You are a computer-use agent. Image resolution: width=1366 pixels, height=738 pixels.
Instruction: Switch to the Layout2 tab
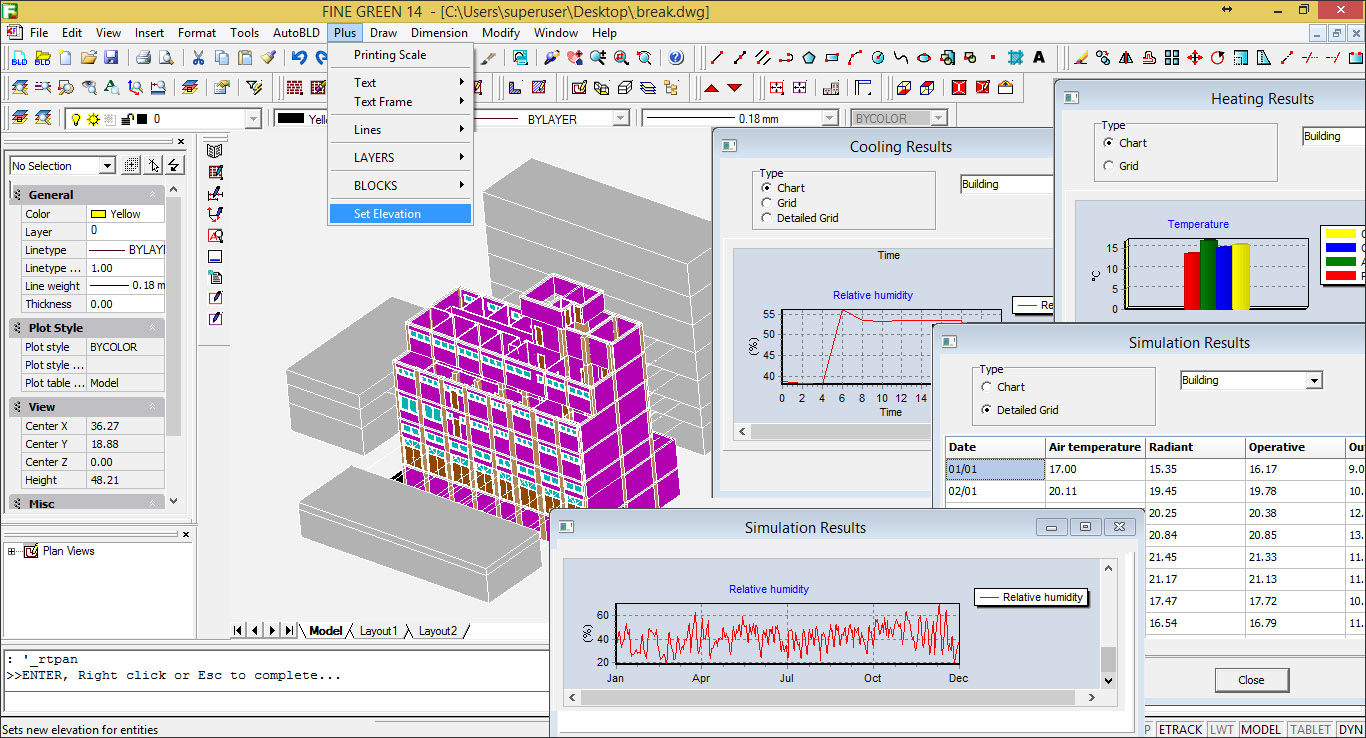coord(438,631)
